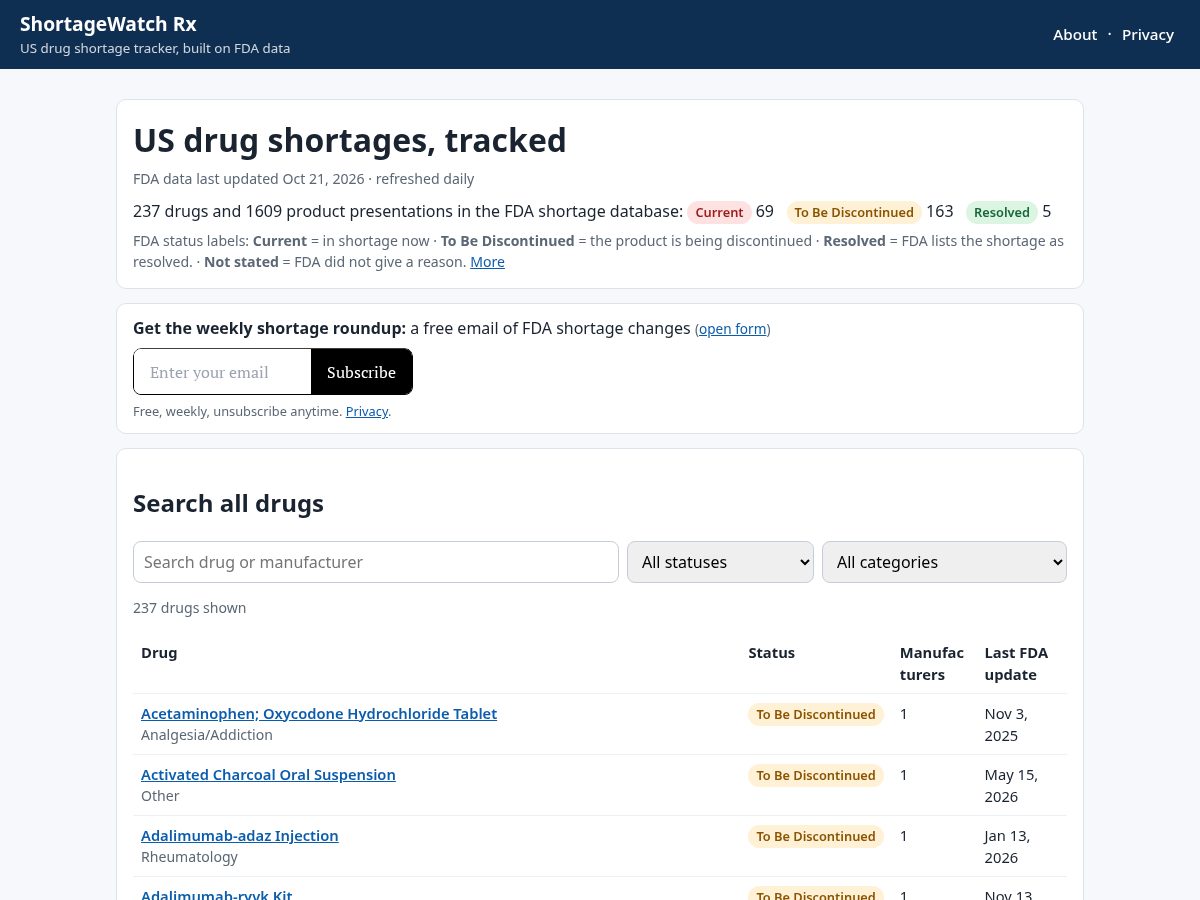The width and height of the screenshot is (1200, 900).
Task: Focus the Search drug or manufacturer box
Action: 376,562
